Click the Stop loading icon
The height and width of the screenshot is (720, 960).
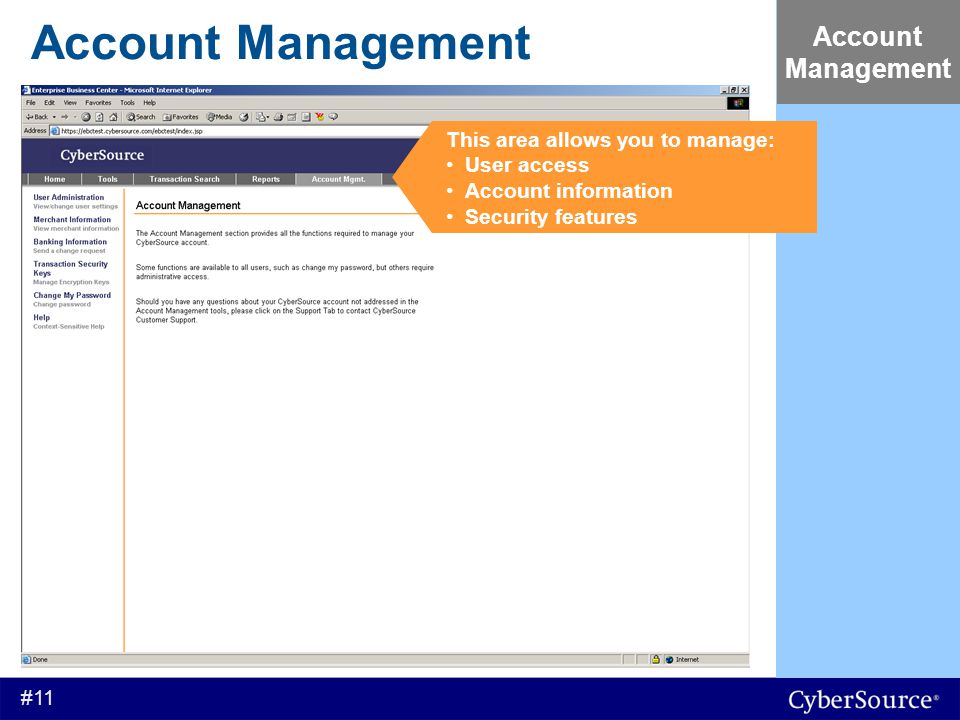click(x=86, y=117)
